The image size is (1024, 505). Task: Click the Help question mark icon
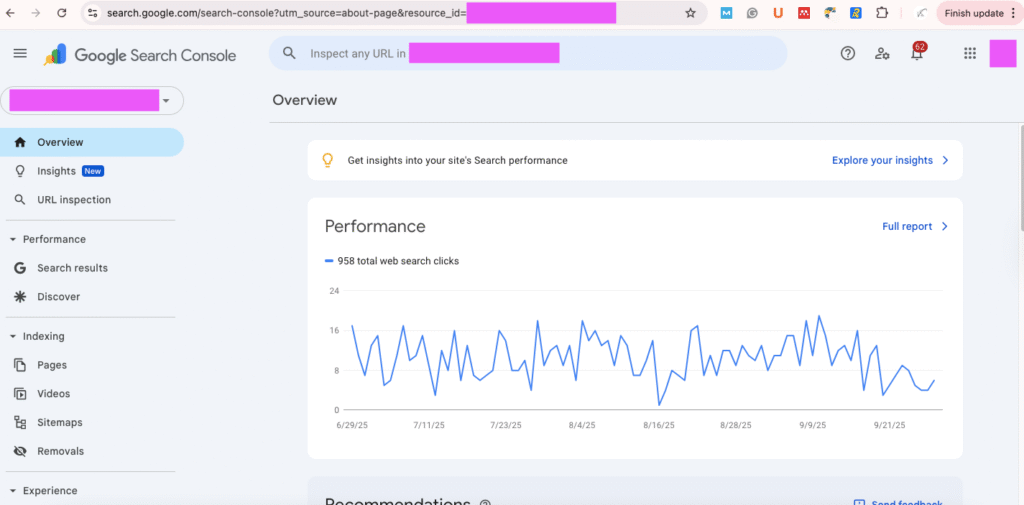tap(848, 54)
